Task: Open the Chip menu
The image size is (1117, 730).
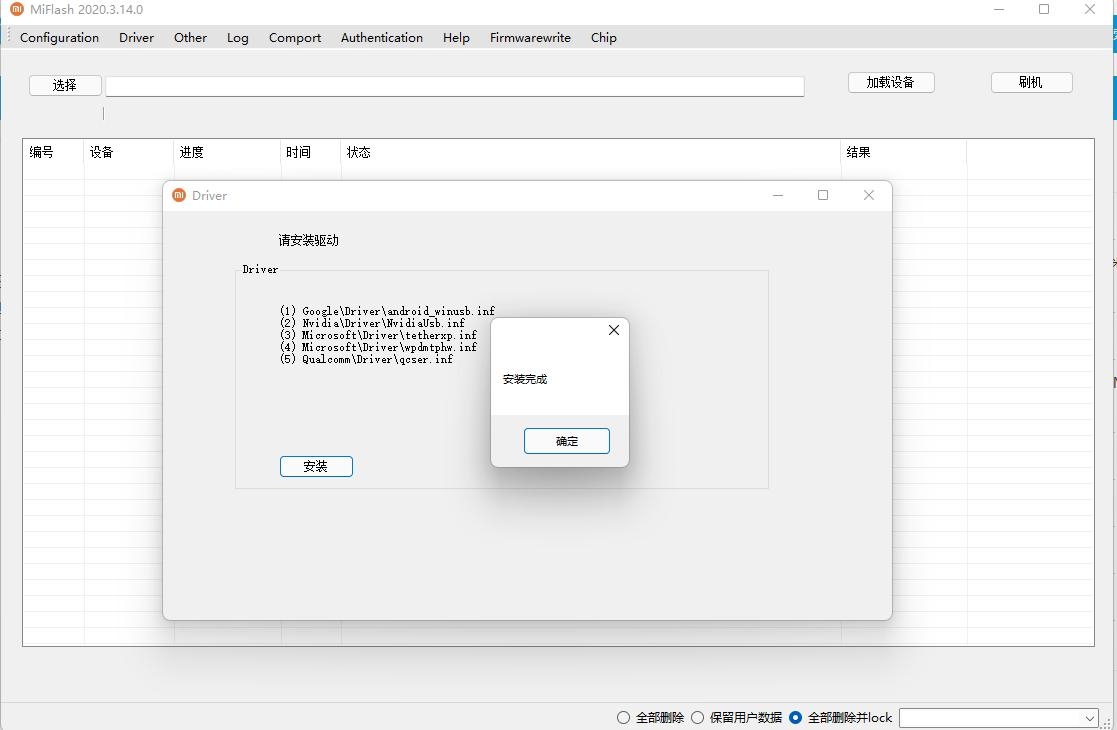Action: pos(603,38)
